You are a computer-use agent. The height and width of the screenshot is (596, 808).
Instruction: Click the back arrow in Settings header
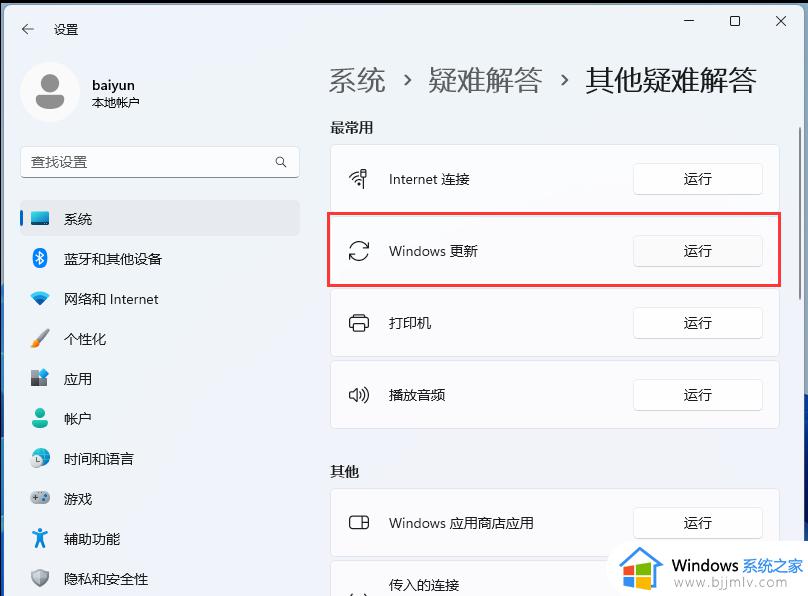28,29
